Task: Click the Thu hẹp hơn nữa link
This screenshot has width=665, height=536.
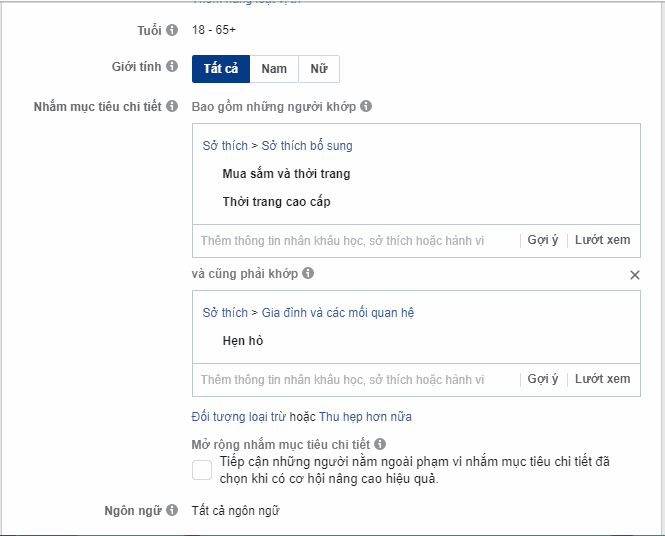Action: point(365,417)
